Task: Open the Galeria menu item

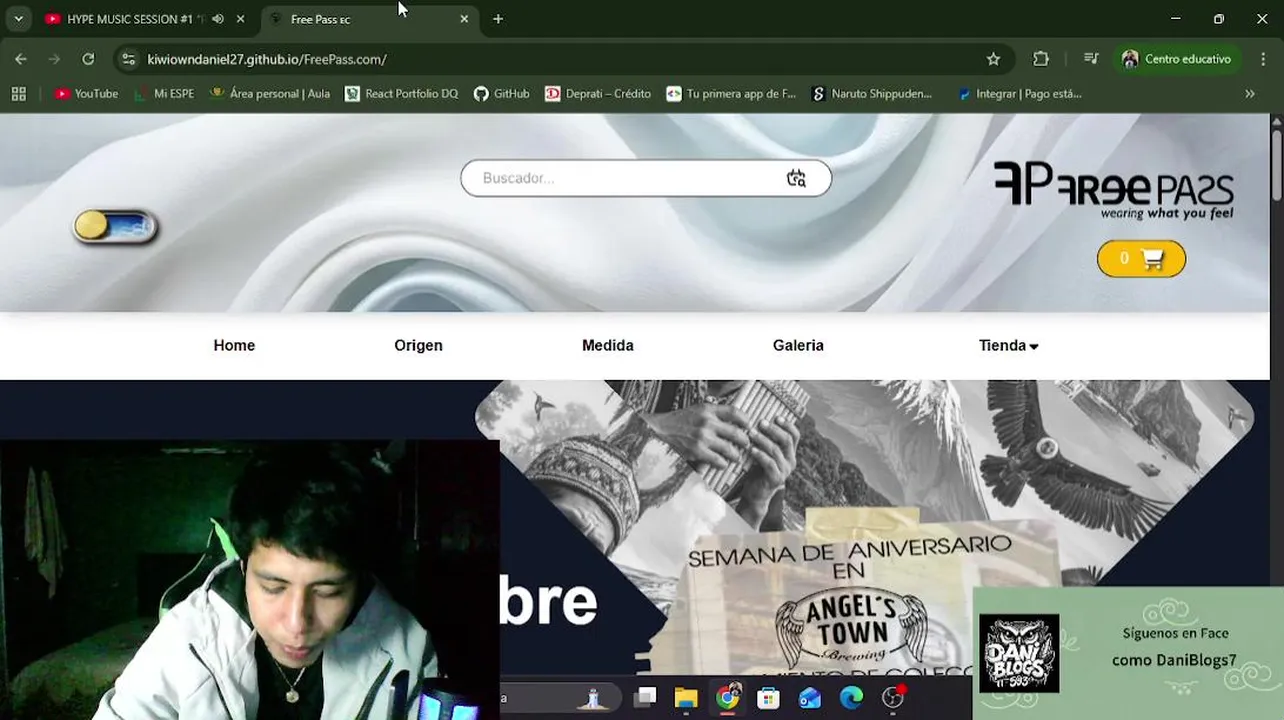Action: tap(798, 346)
